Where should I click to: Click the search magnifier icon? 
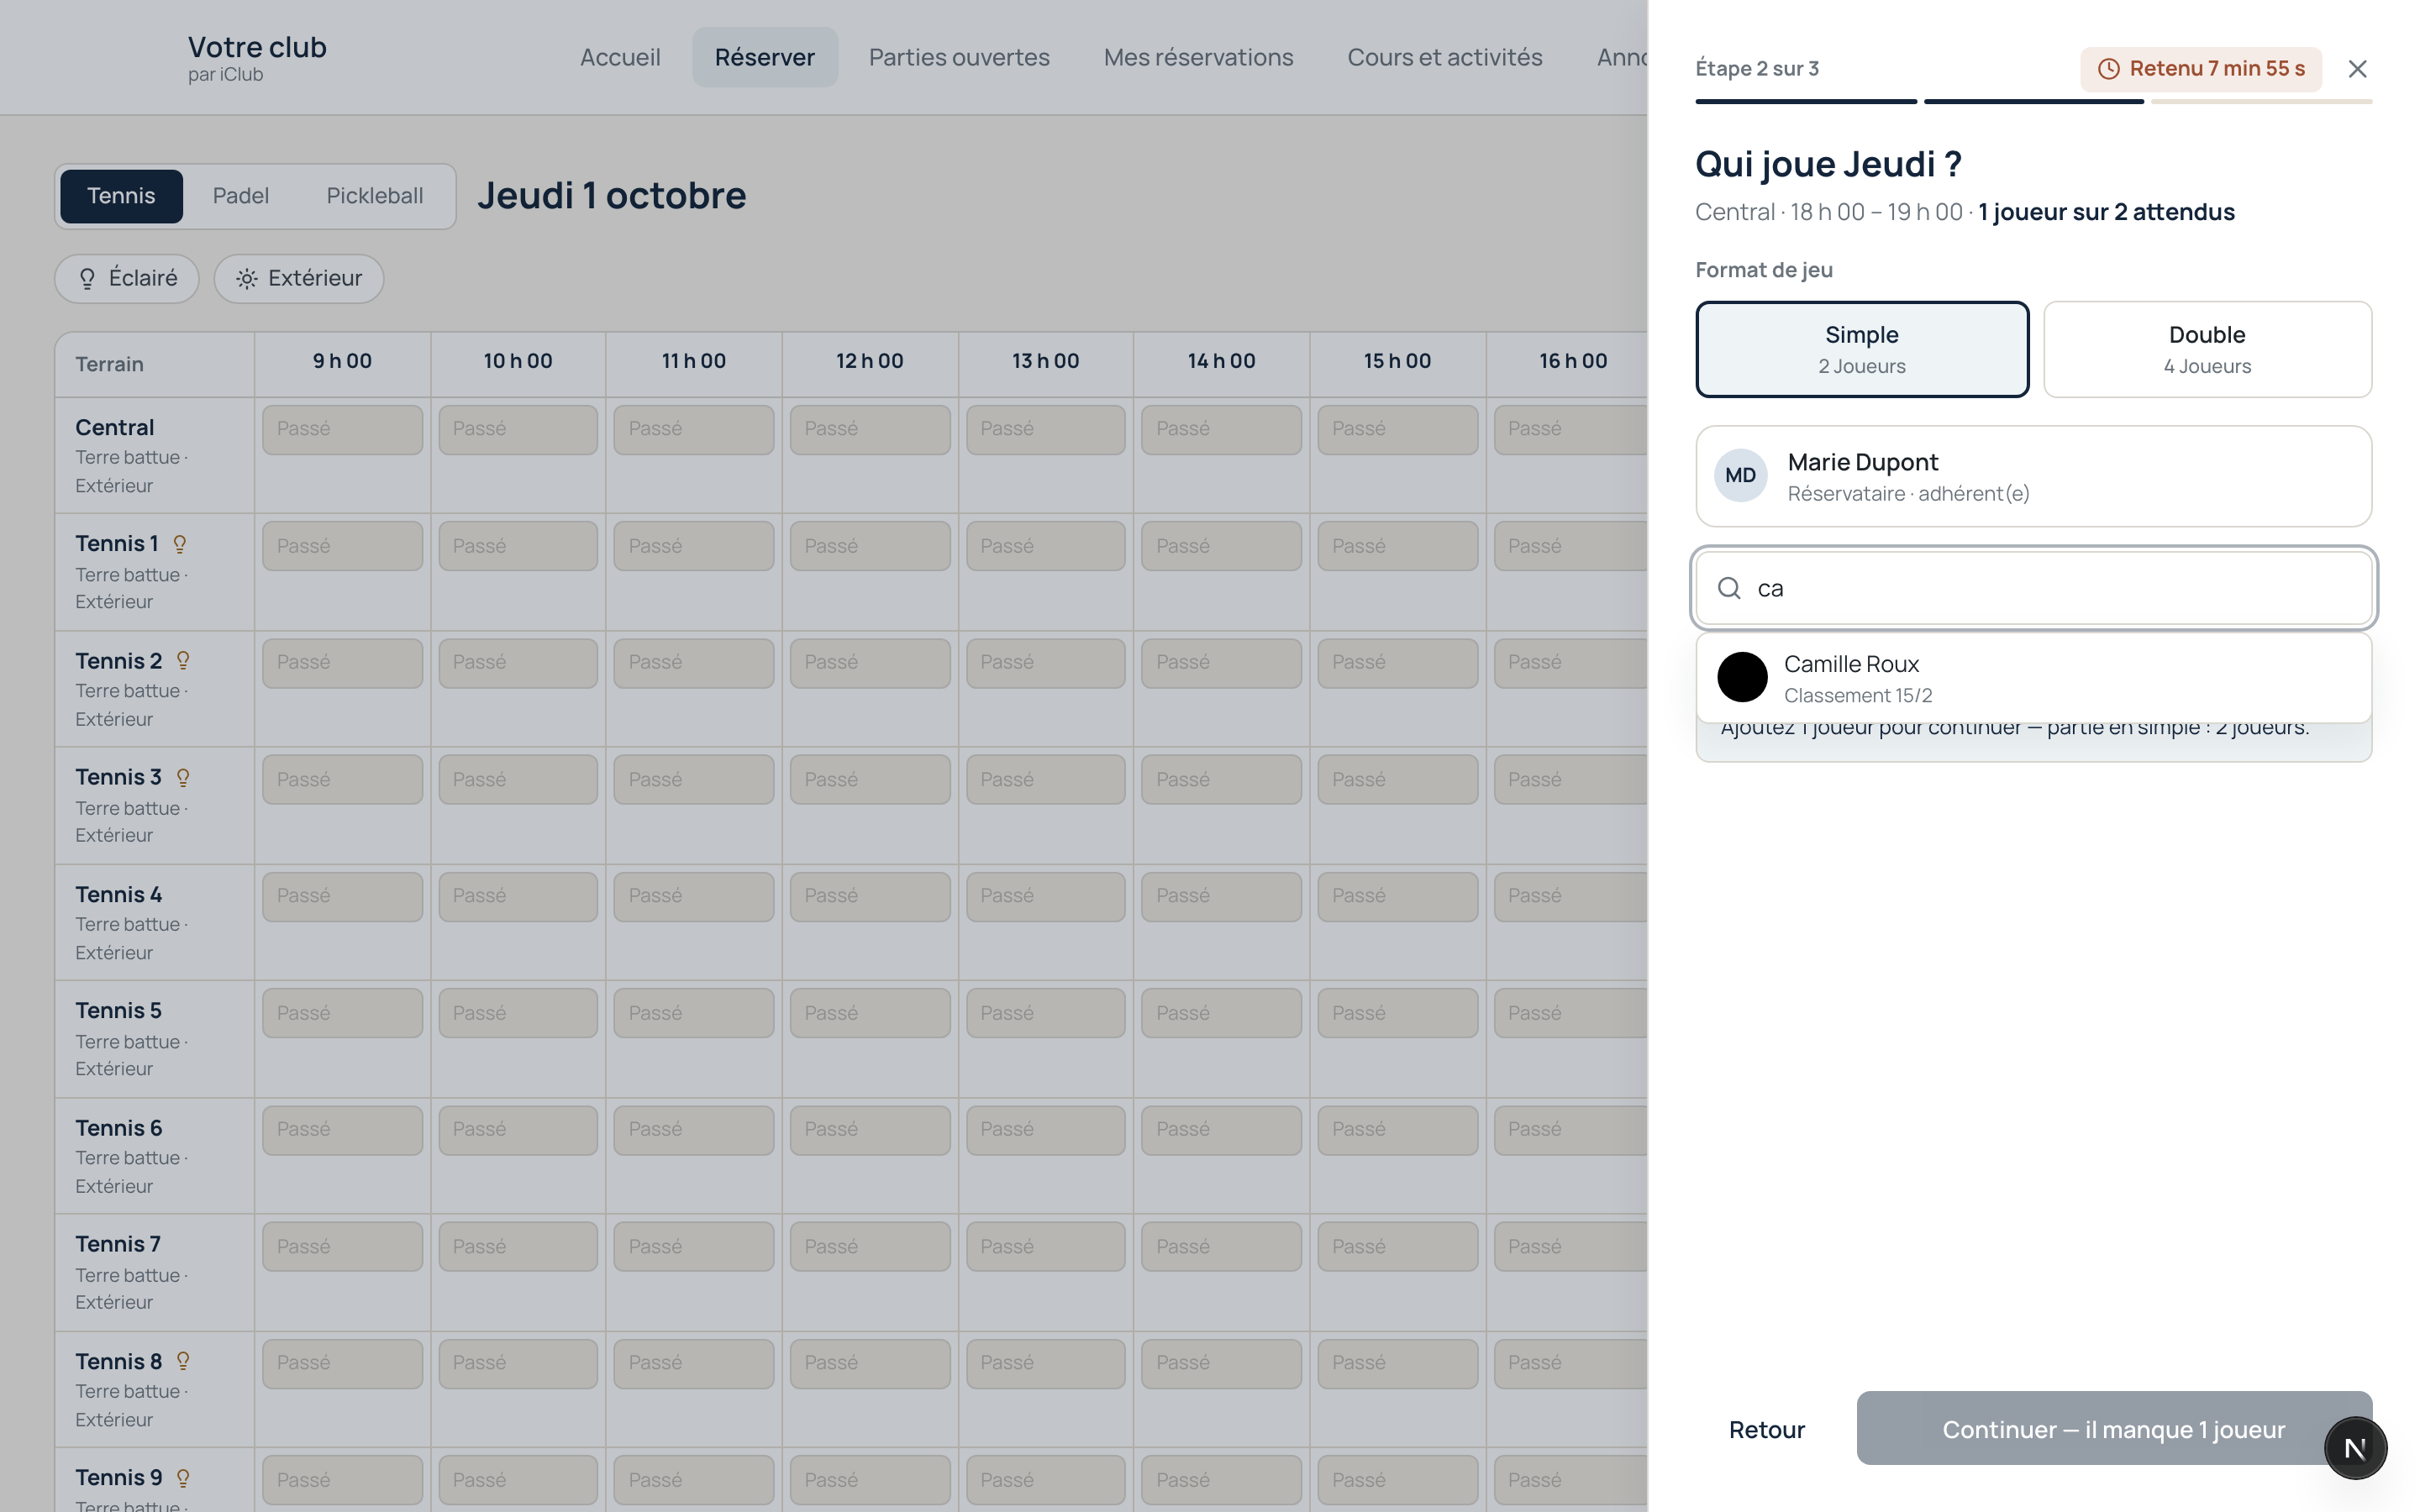coord(1729,588)
